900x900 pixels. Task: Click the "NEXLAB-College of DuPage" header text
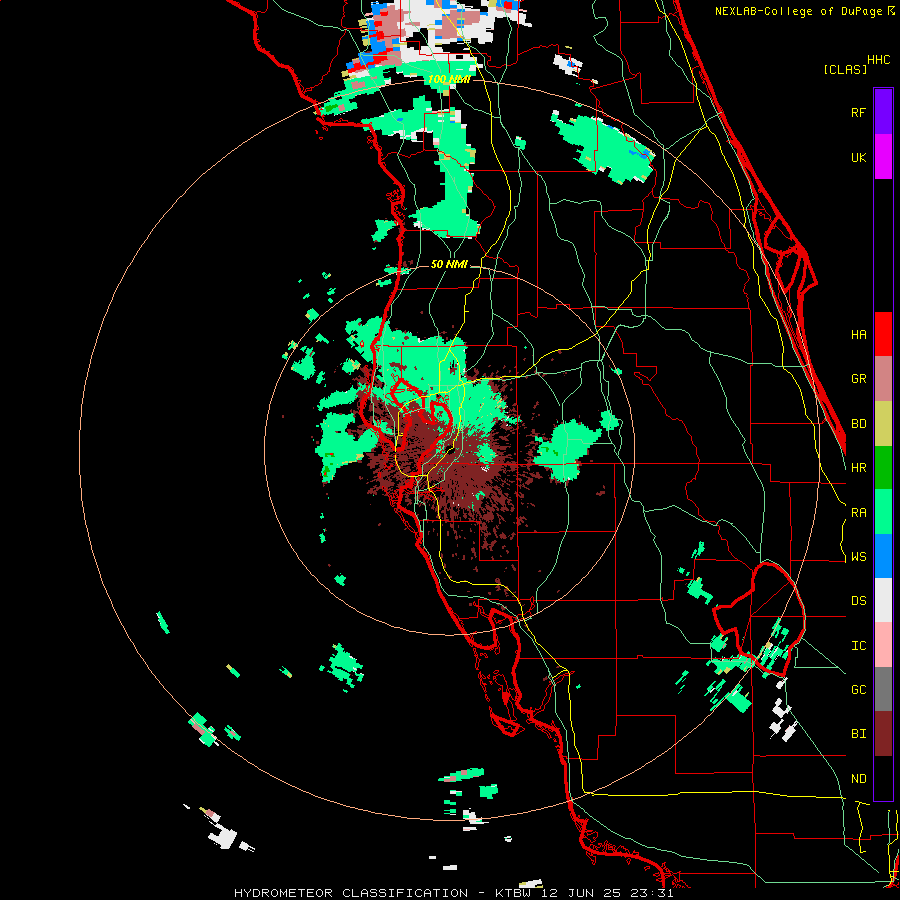point(798,11)
